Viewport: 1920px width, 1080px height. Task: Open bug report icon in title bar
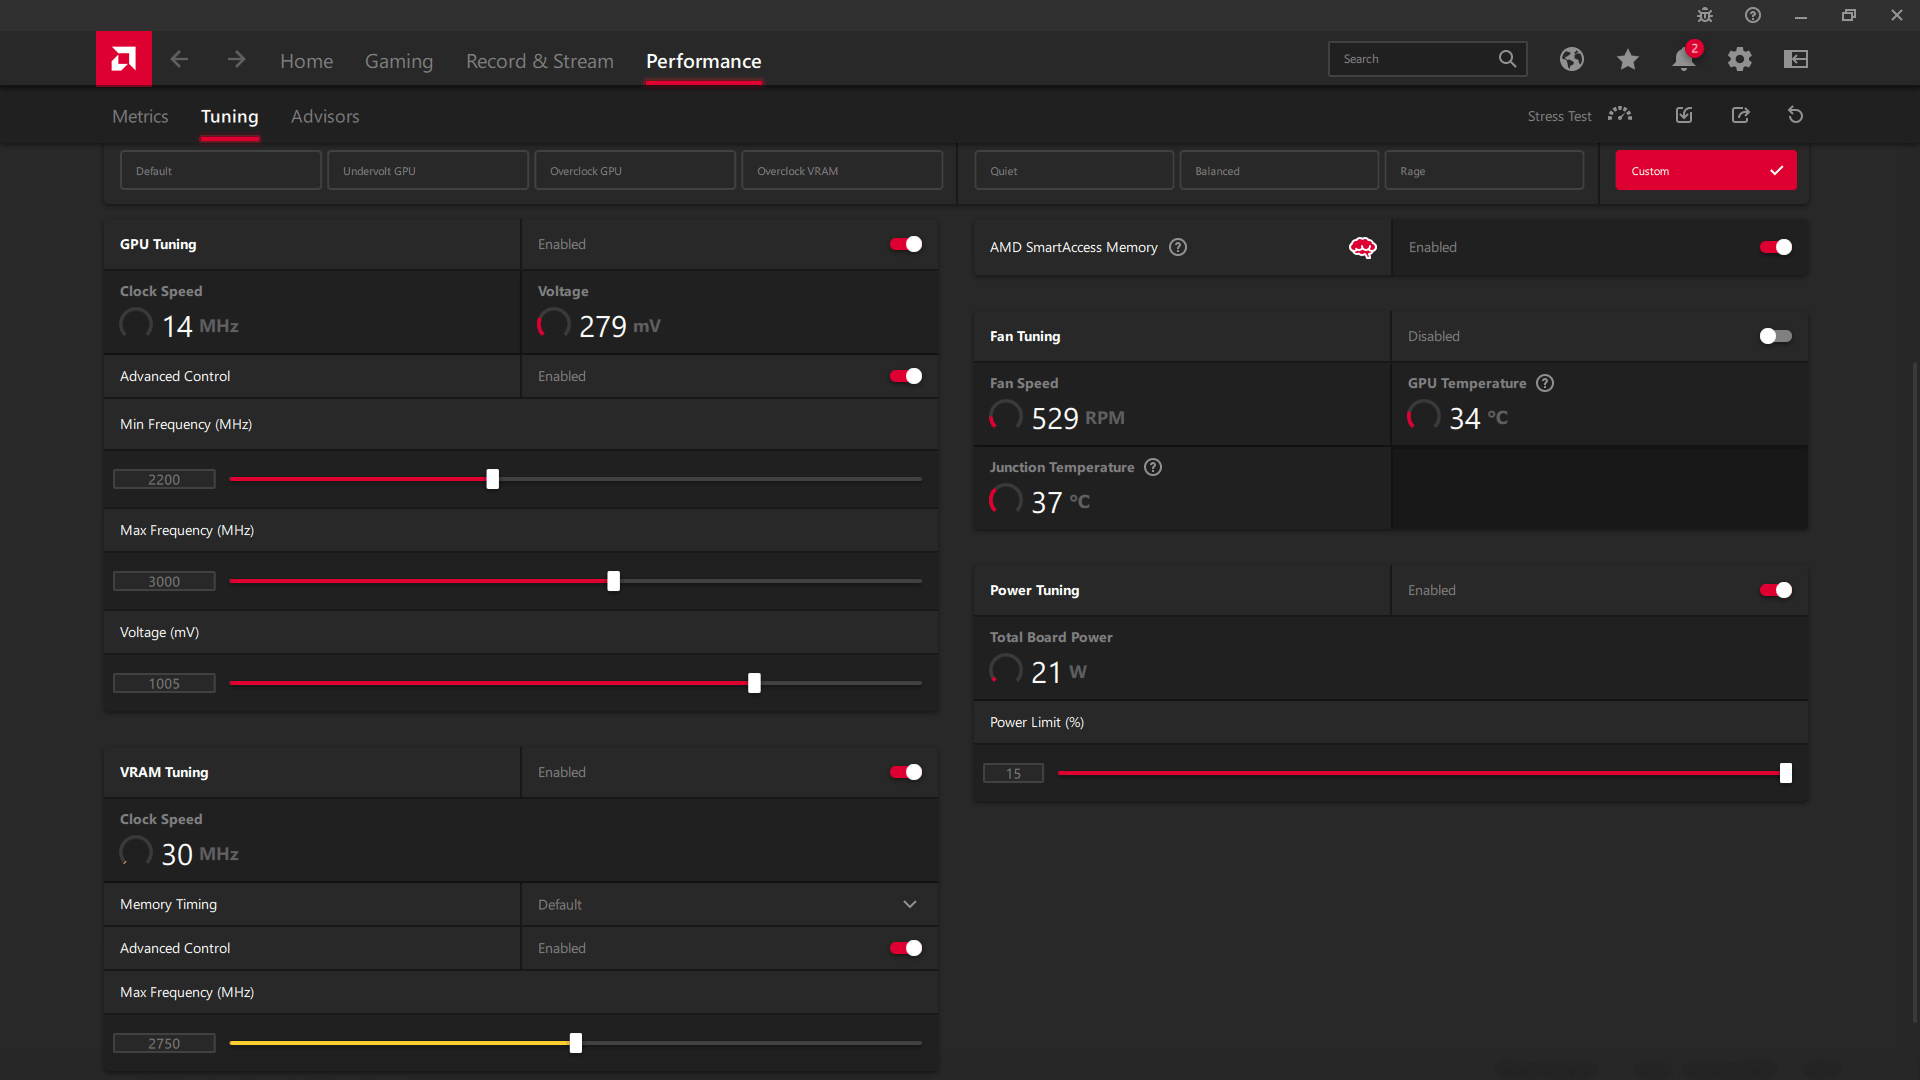1705,15
